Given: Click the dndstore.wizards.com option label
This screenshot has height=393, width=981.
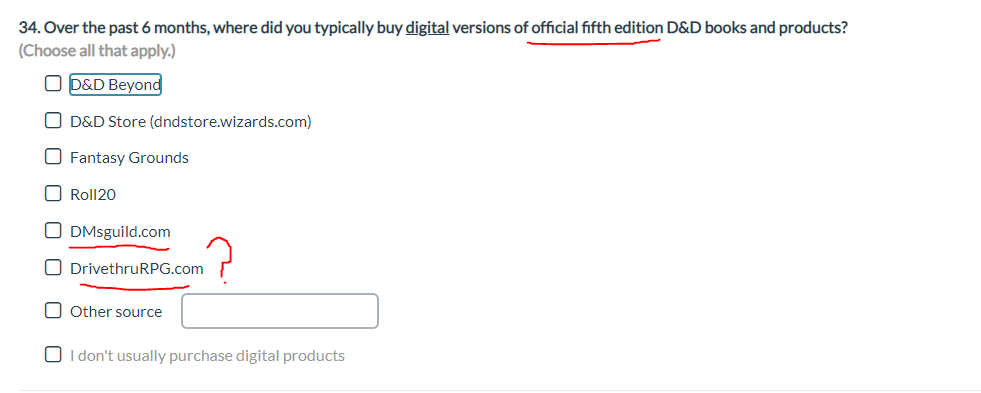Looking at the screenshot, I should pyautogui.click(x=190, y=121).
